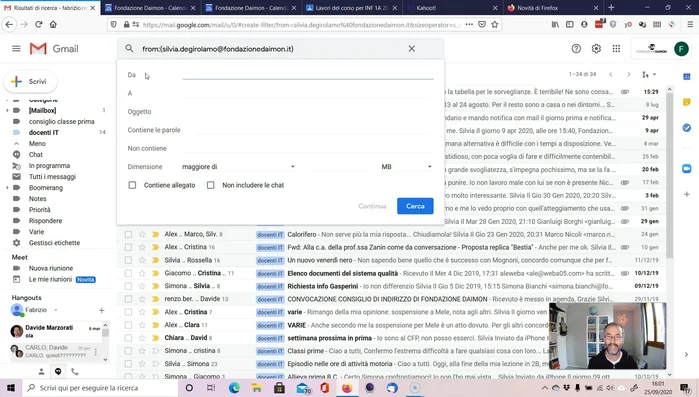The image size is (699, 397).
Task: Go to the older messages page arrow
Action: click(x=629, y=74)
